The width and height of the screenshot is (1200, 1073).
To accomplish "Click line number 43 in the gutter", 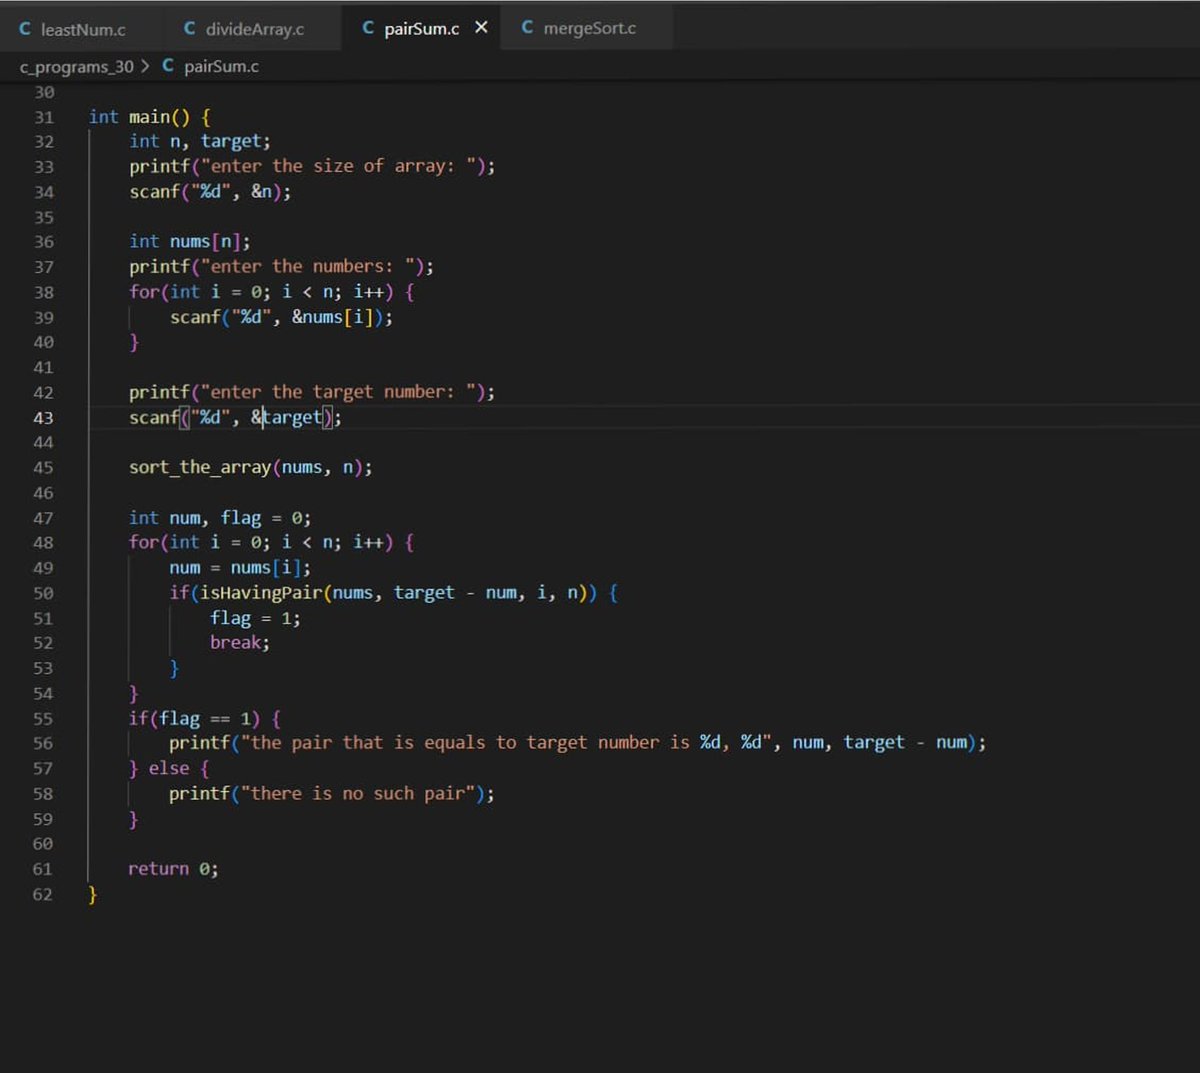I will 44,417.
